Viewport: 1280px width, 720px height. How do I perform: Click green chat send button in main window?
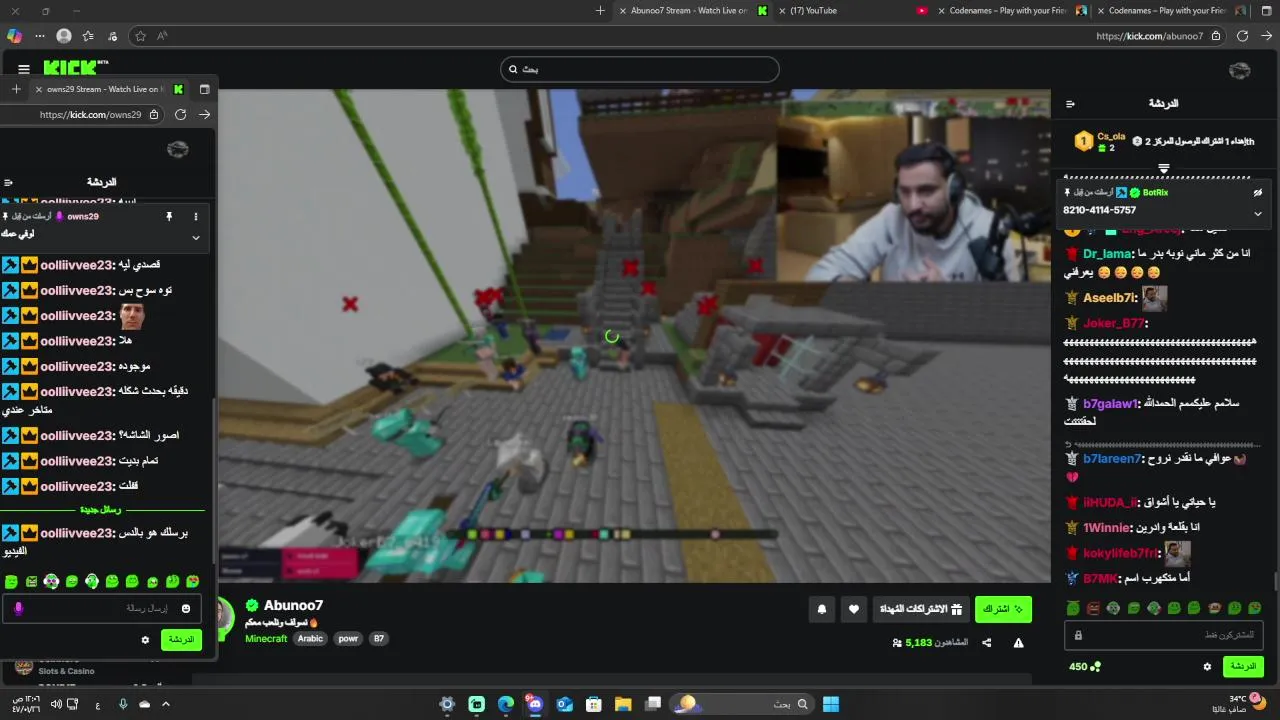1243,667
